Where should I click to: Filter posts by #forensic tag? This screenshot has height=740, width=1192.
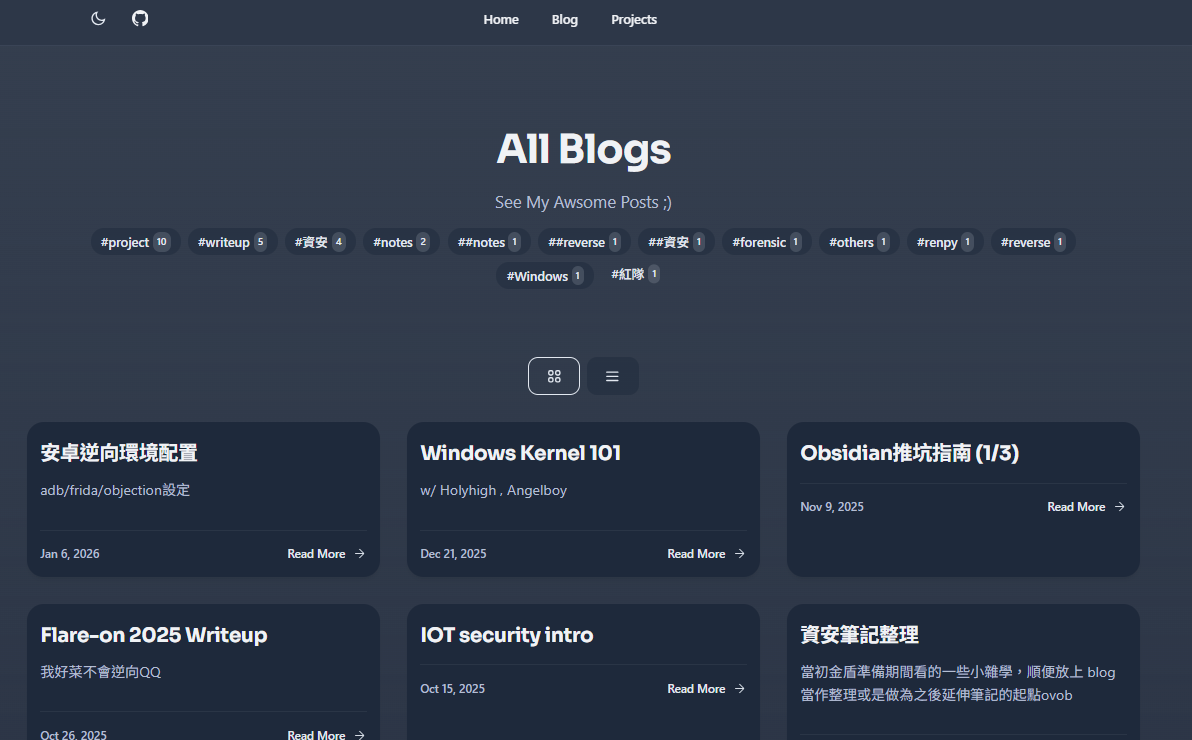point(766,242)
